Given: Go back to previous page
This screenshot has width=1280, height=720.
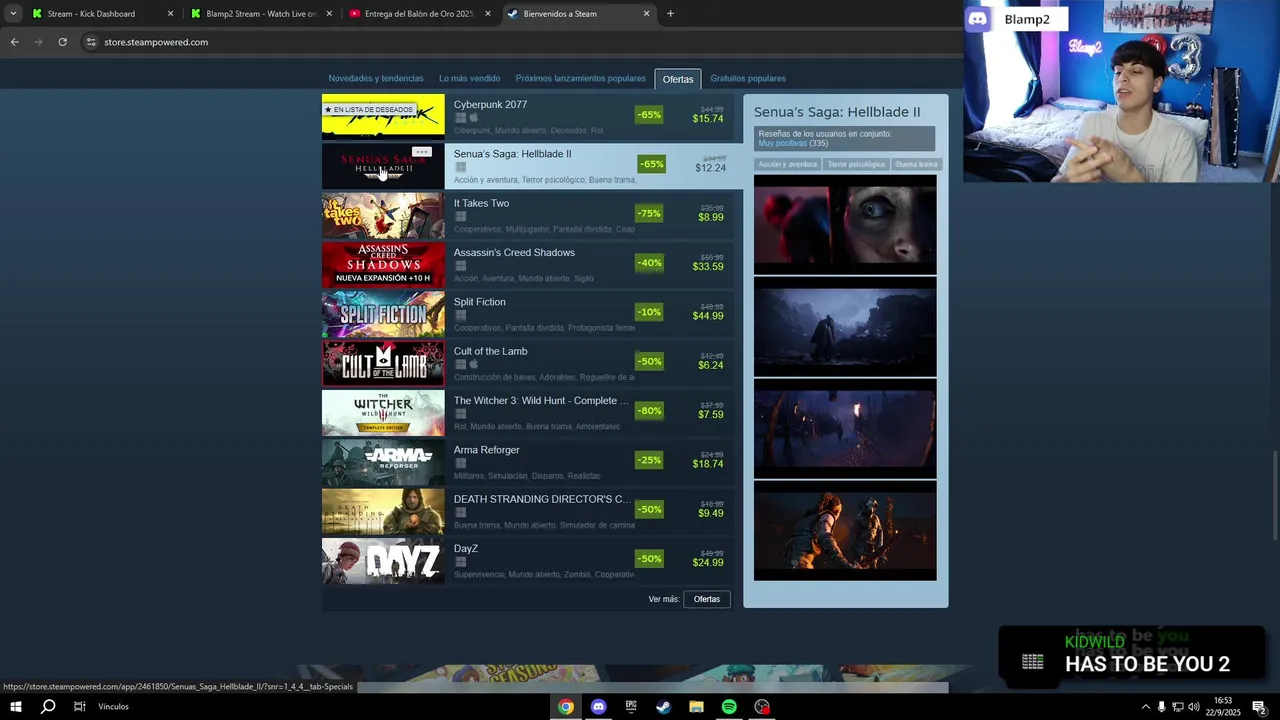Looking at the screenshot, I should click(14, 42).
